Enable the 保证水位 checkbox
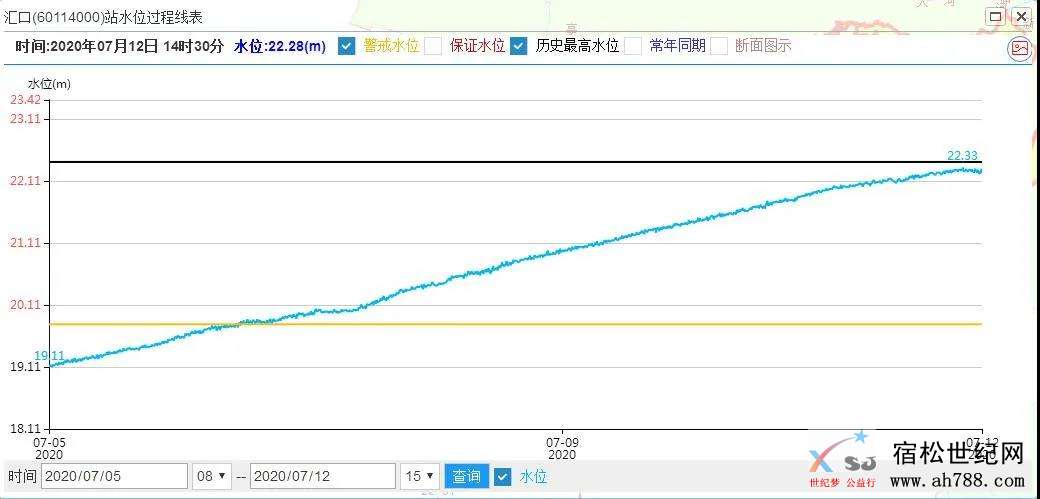 (433, 46)
